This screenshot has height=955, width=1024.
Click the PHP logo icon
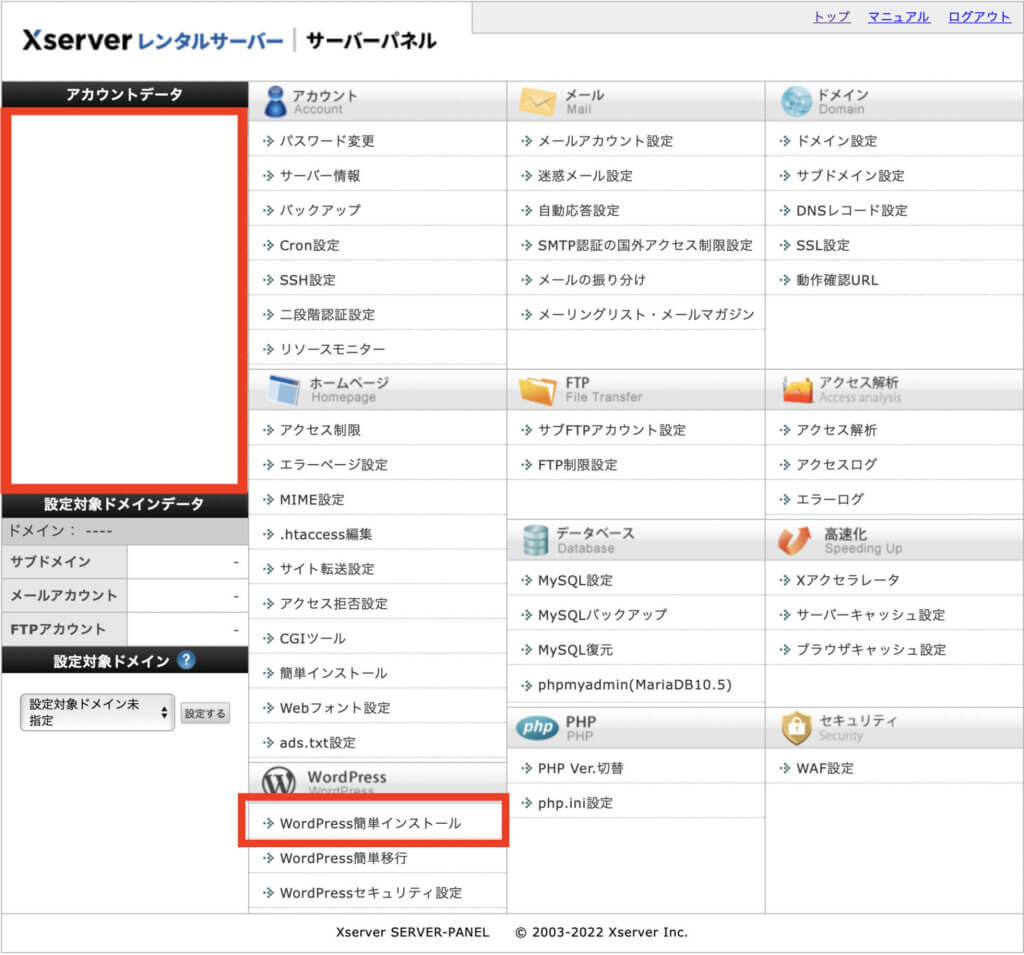point(537,728)
